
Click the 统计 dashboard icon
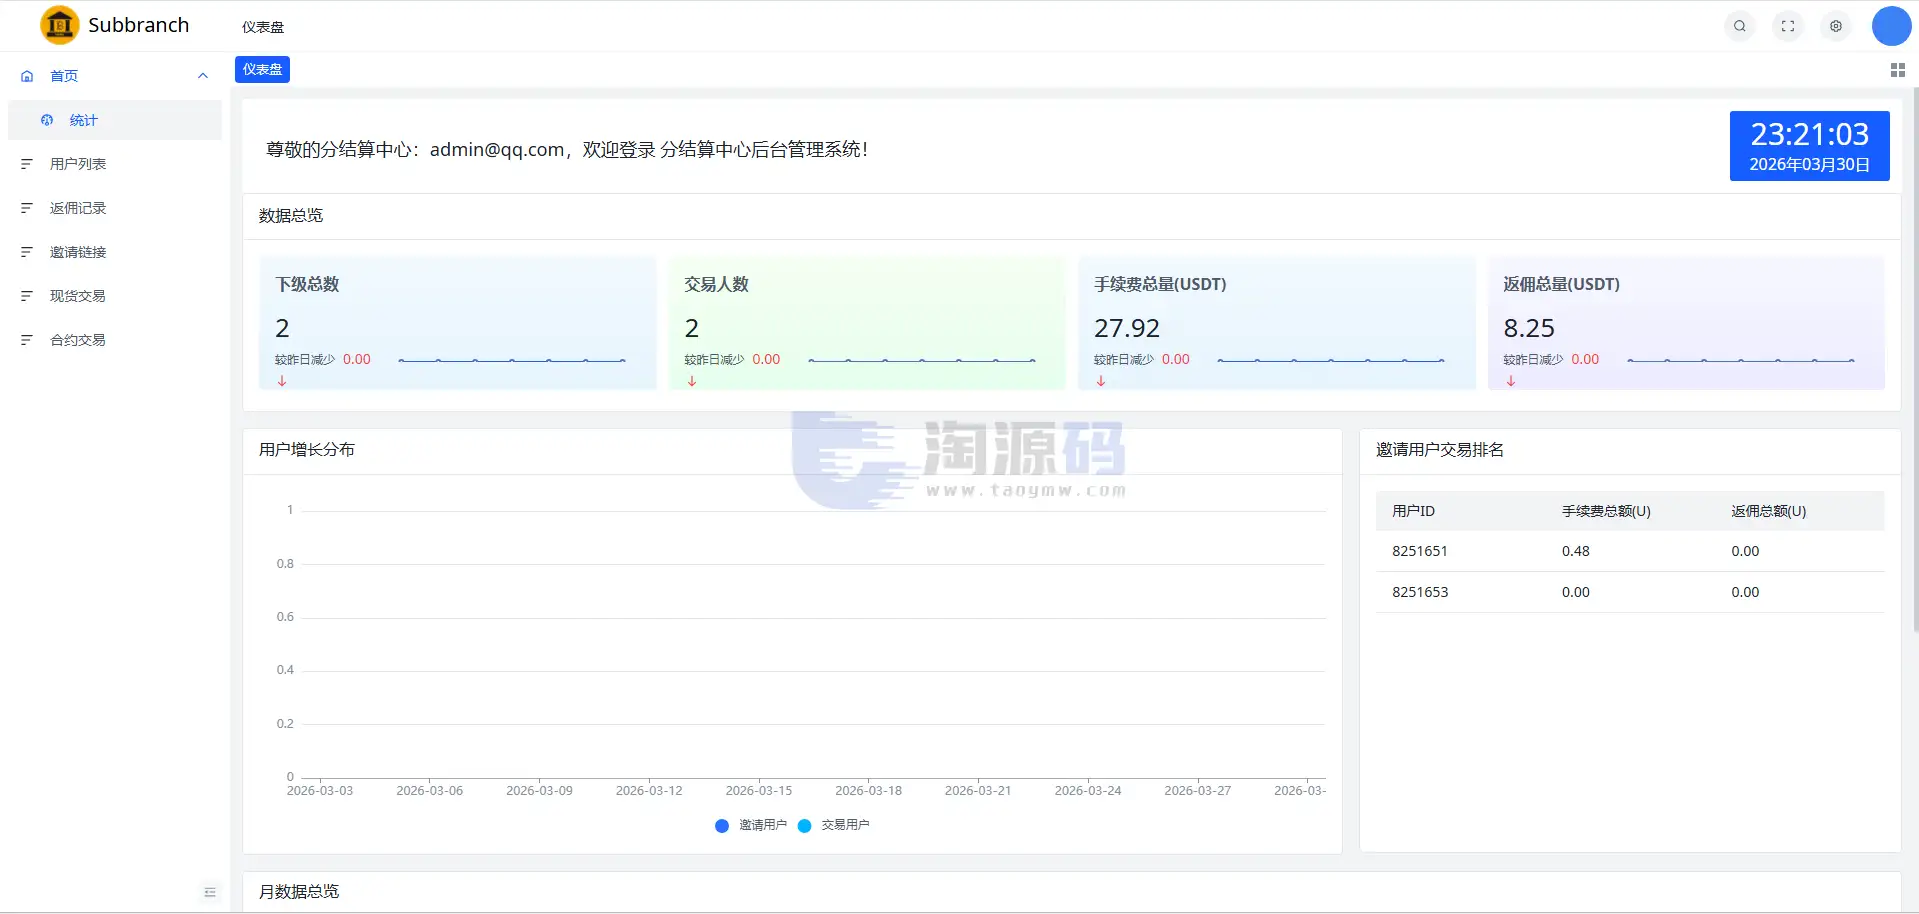pos(47,120)
